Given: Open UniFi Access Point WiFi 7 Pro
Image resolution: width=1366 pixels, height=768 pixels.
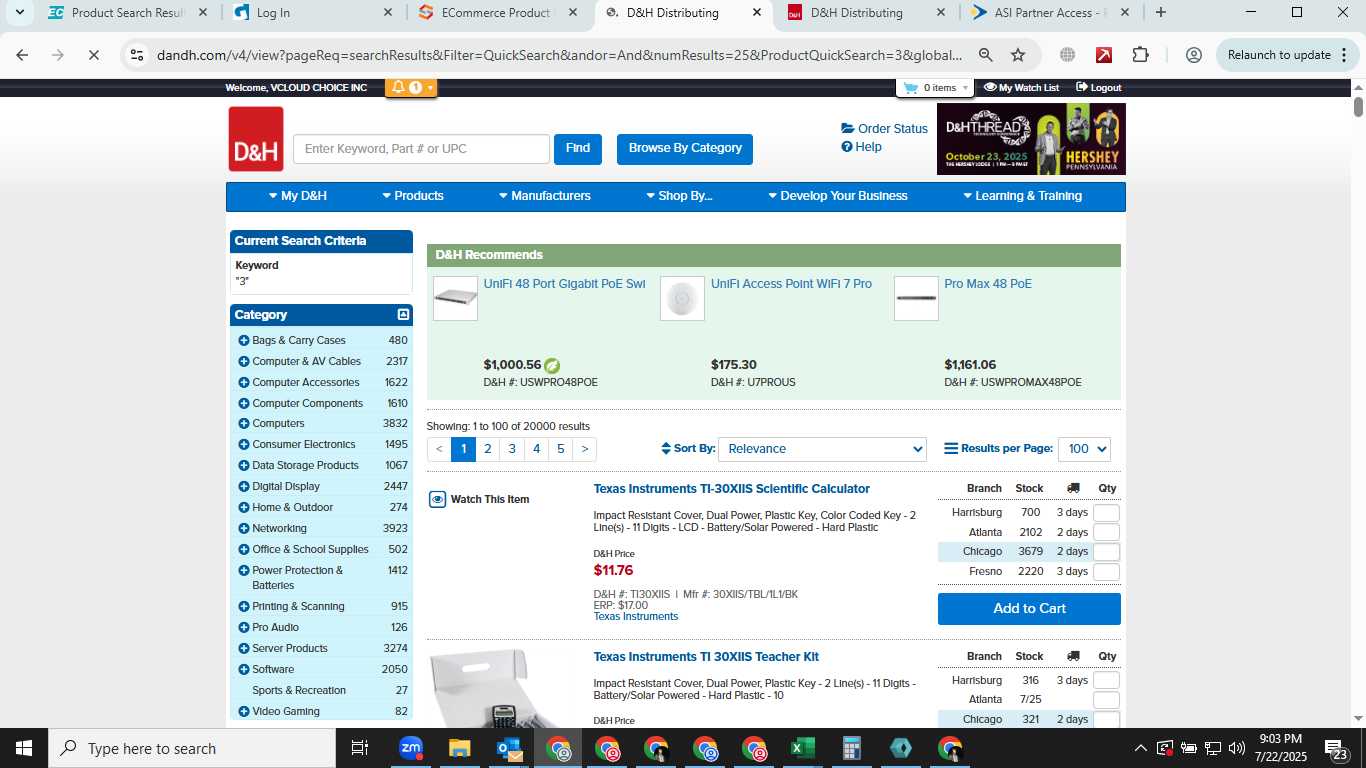Looking at the screenshot, I should [791, 284].
